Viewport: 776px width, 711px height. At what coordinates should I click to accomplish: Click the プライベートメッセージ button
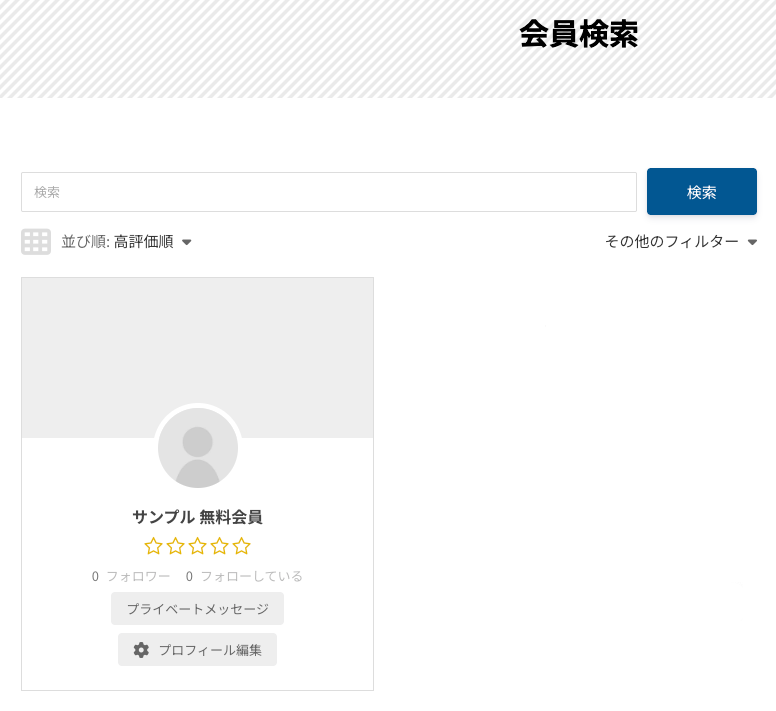[x=197, y=609]
